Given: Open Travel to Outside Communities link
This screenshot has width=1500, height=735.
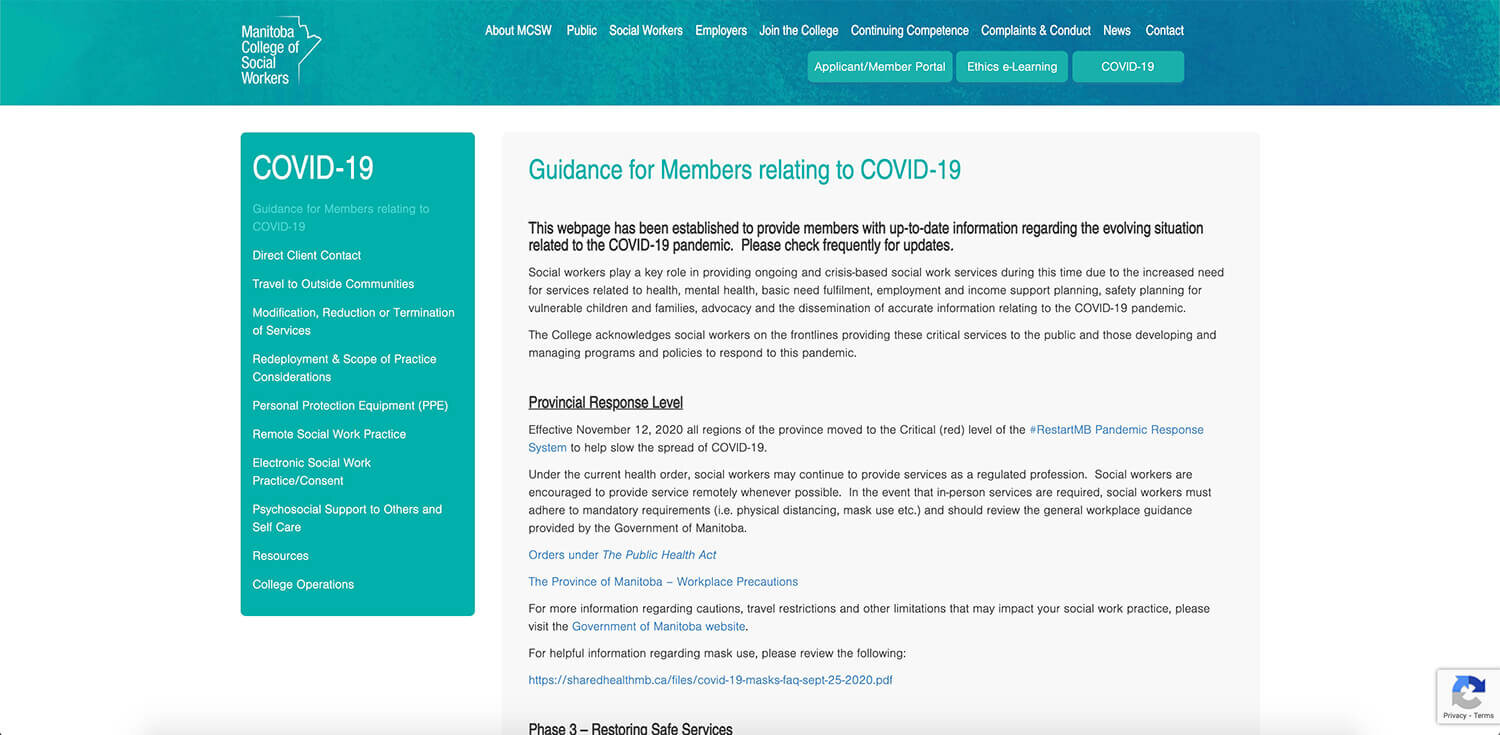Looking at the screenshot, I should tap(333, 284).
